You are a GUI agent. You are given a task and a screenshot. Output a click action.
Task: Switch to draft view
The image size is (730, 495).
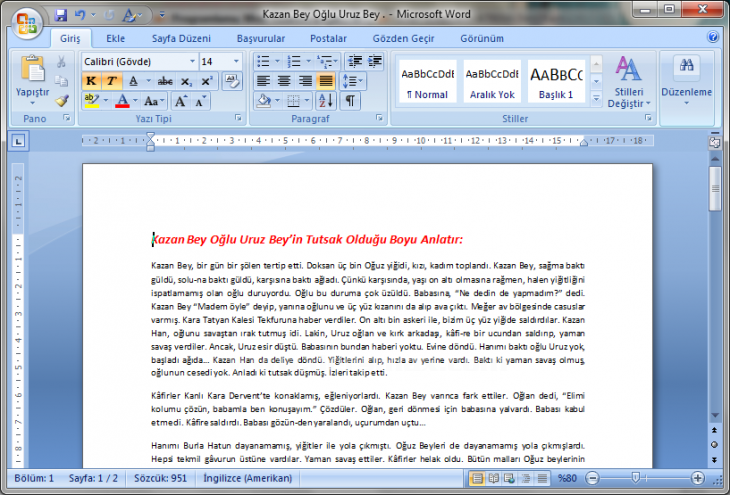click(x=542, y=478)
